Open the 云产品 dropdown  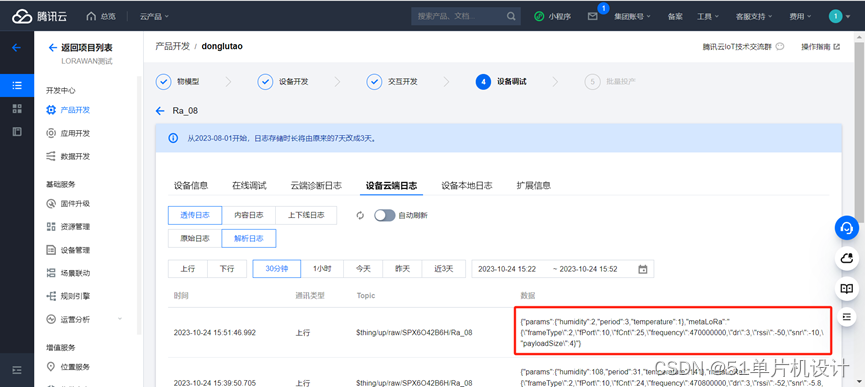(x=154, y=17)
